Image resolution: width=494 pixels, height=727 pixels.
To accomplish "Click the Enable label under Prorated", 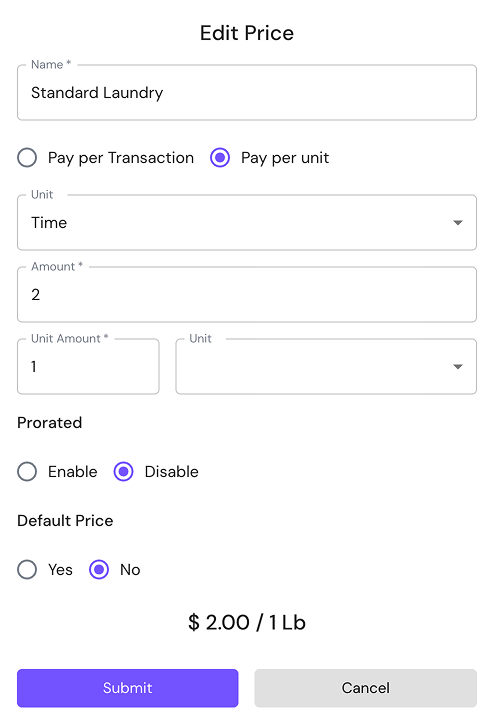I will pyautogui.click(x=72, y=472).
